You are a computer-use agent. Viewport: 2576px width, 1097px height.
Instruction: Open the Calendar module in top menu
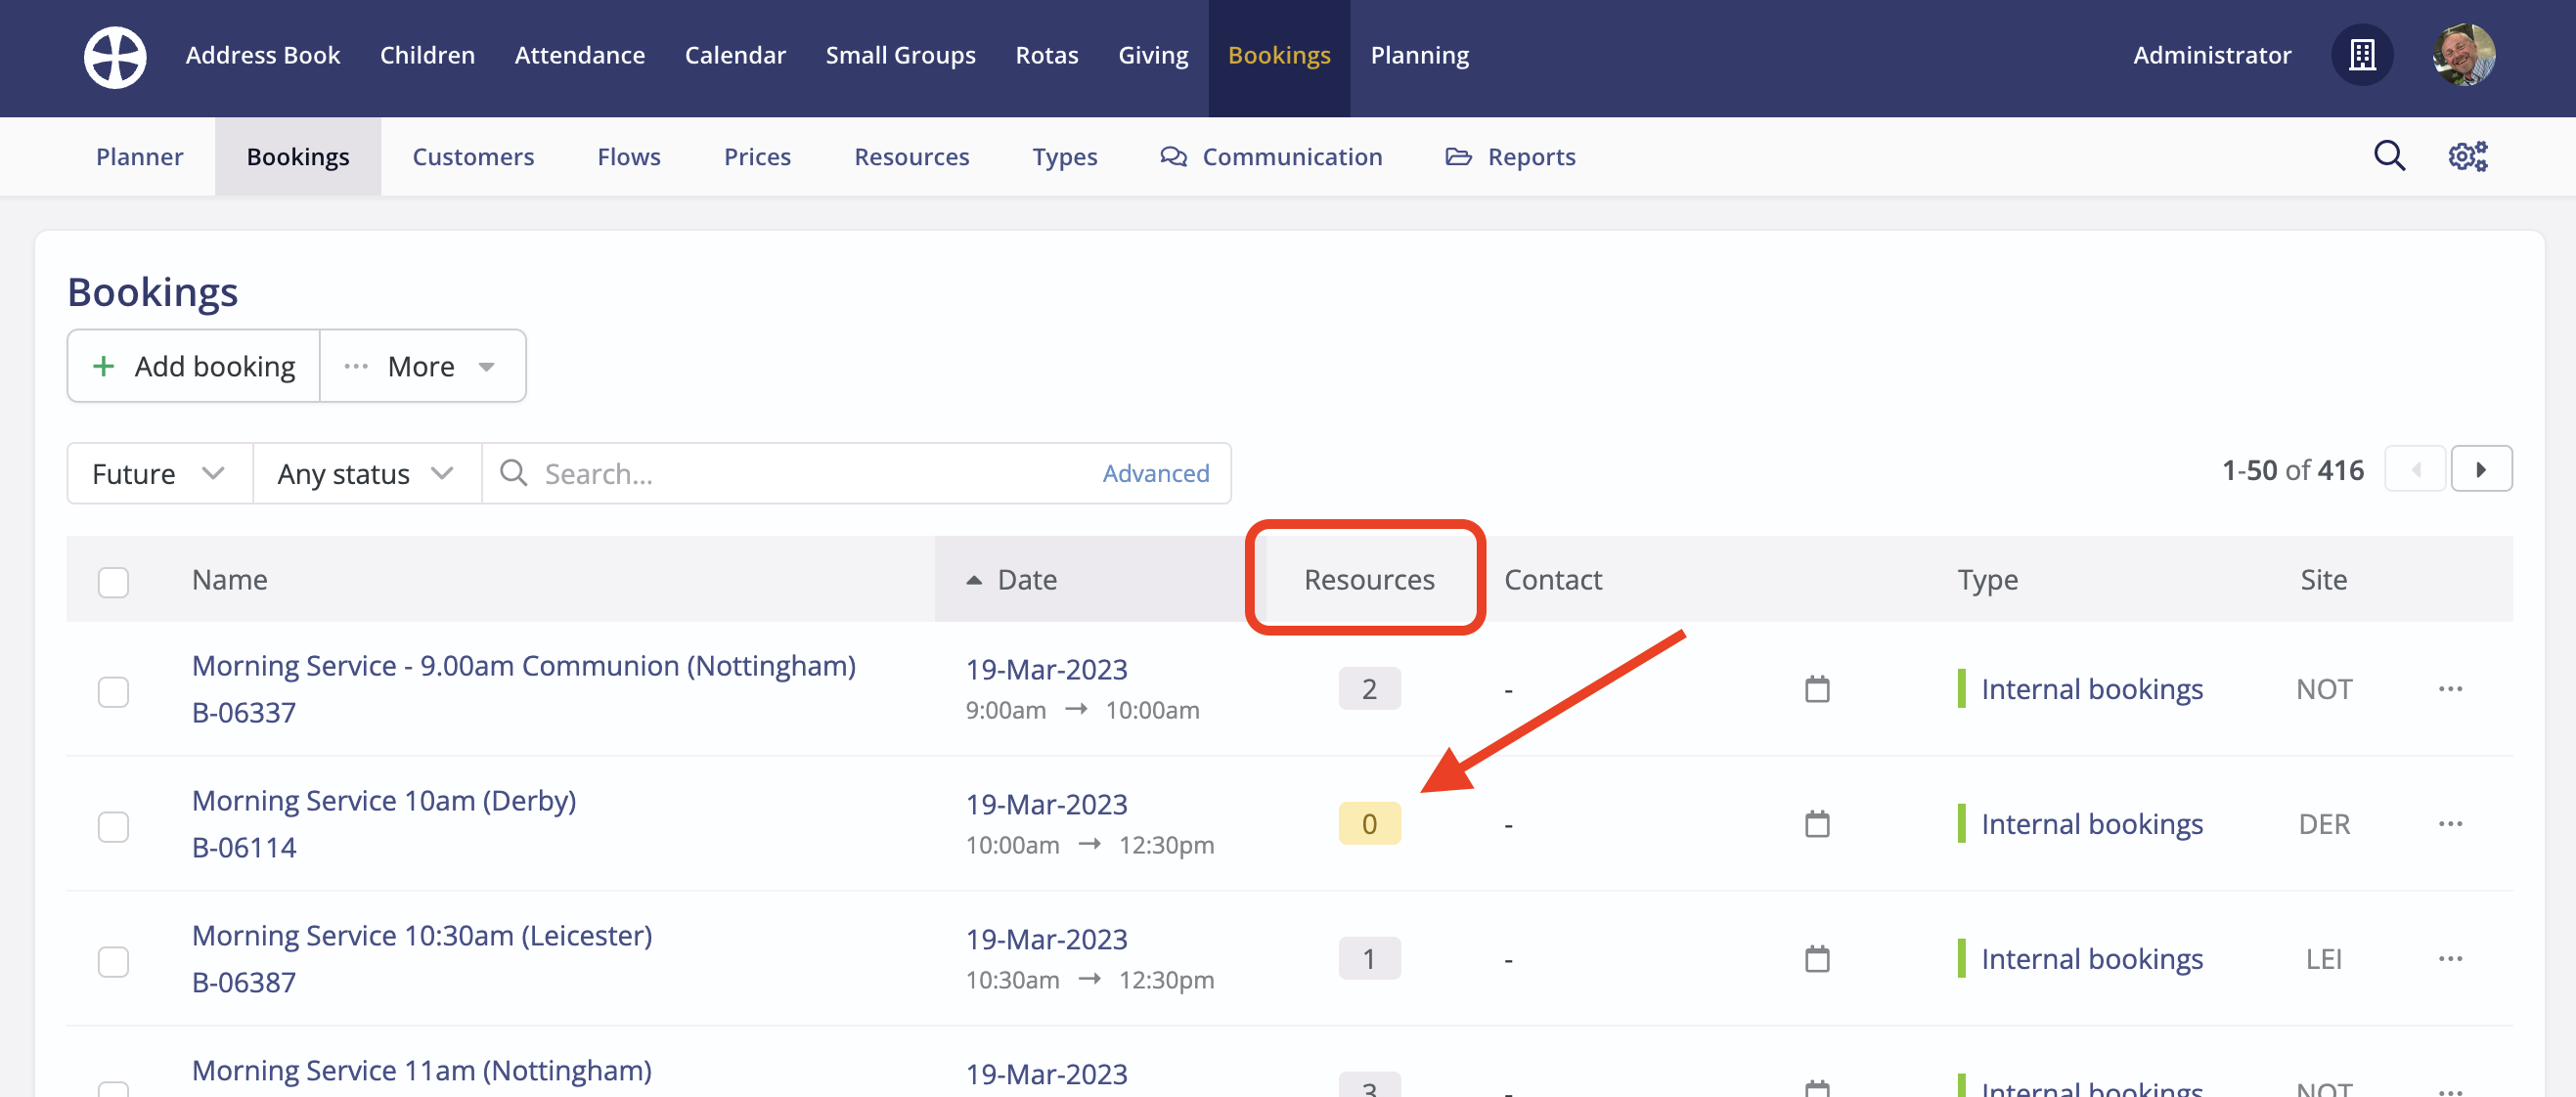point(735,56)
